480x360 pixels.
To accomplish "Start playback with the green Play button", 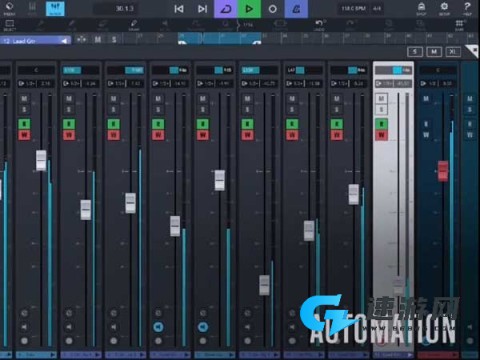I will coord(249,9).
